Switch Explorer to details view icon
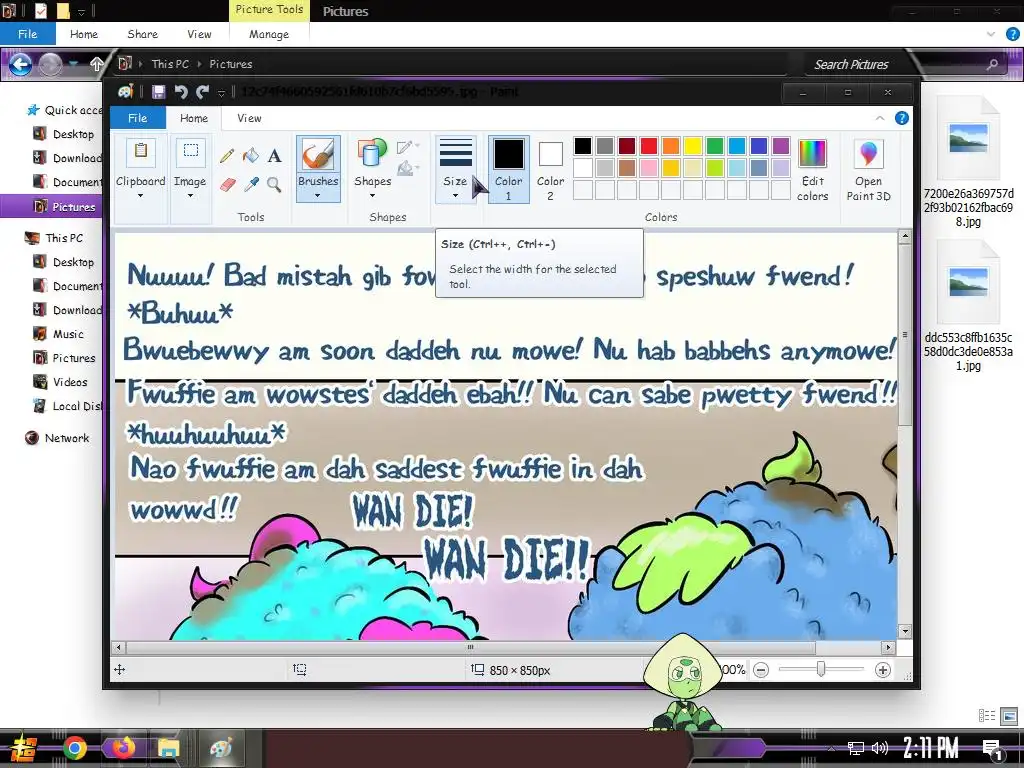1024x768 pixels. pos(987,716)
